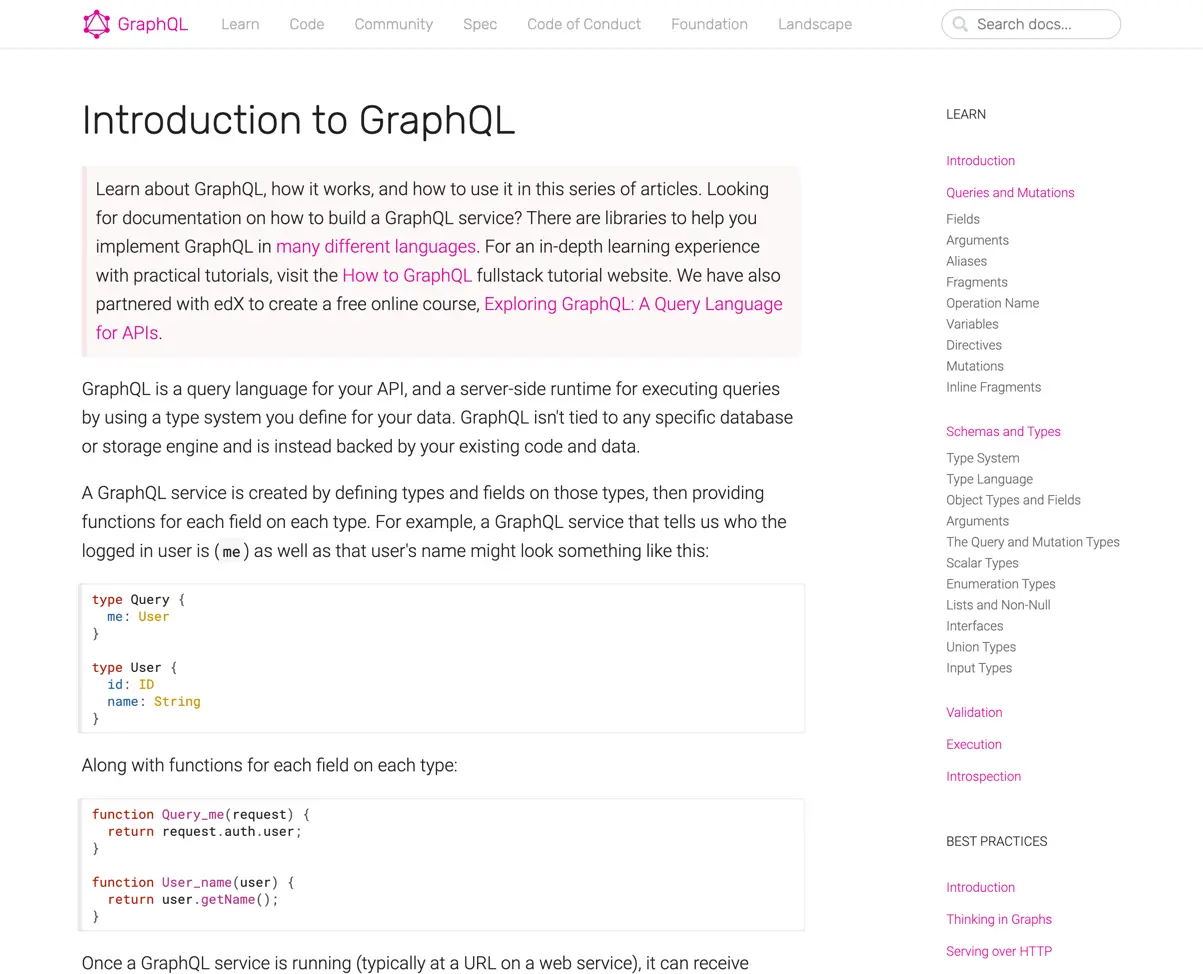The width and height of the screenshot is (1203, 974).
Task: Navigate to Serving over HTTP page
Action: point(998,951)
